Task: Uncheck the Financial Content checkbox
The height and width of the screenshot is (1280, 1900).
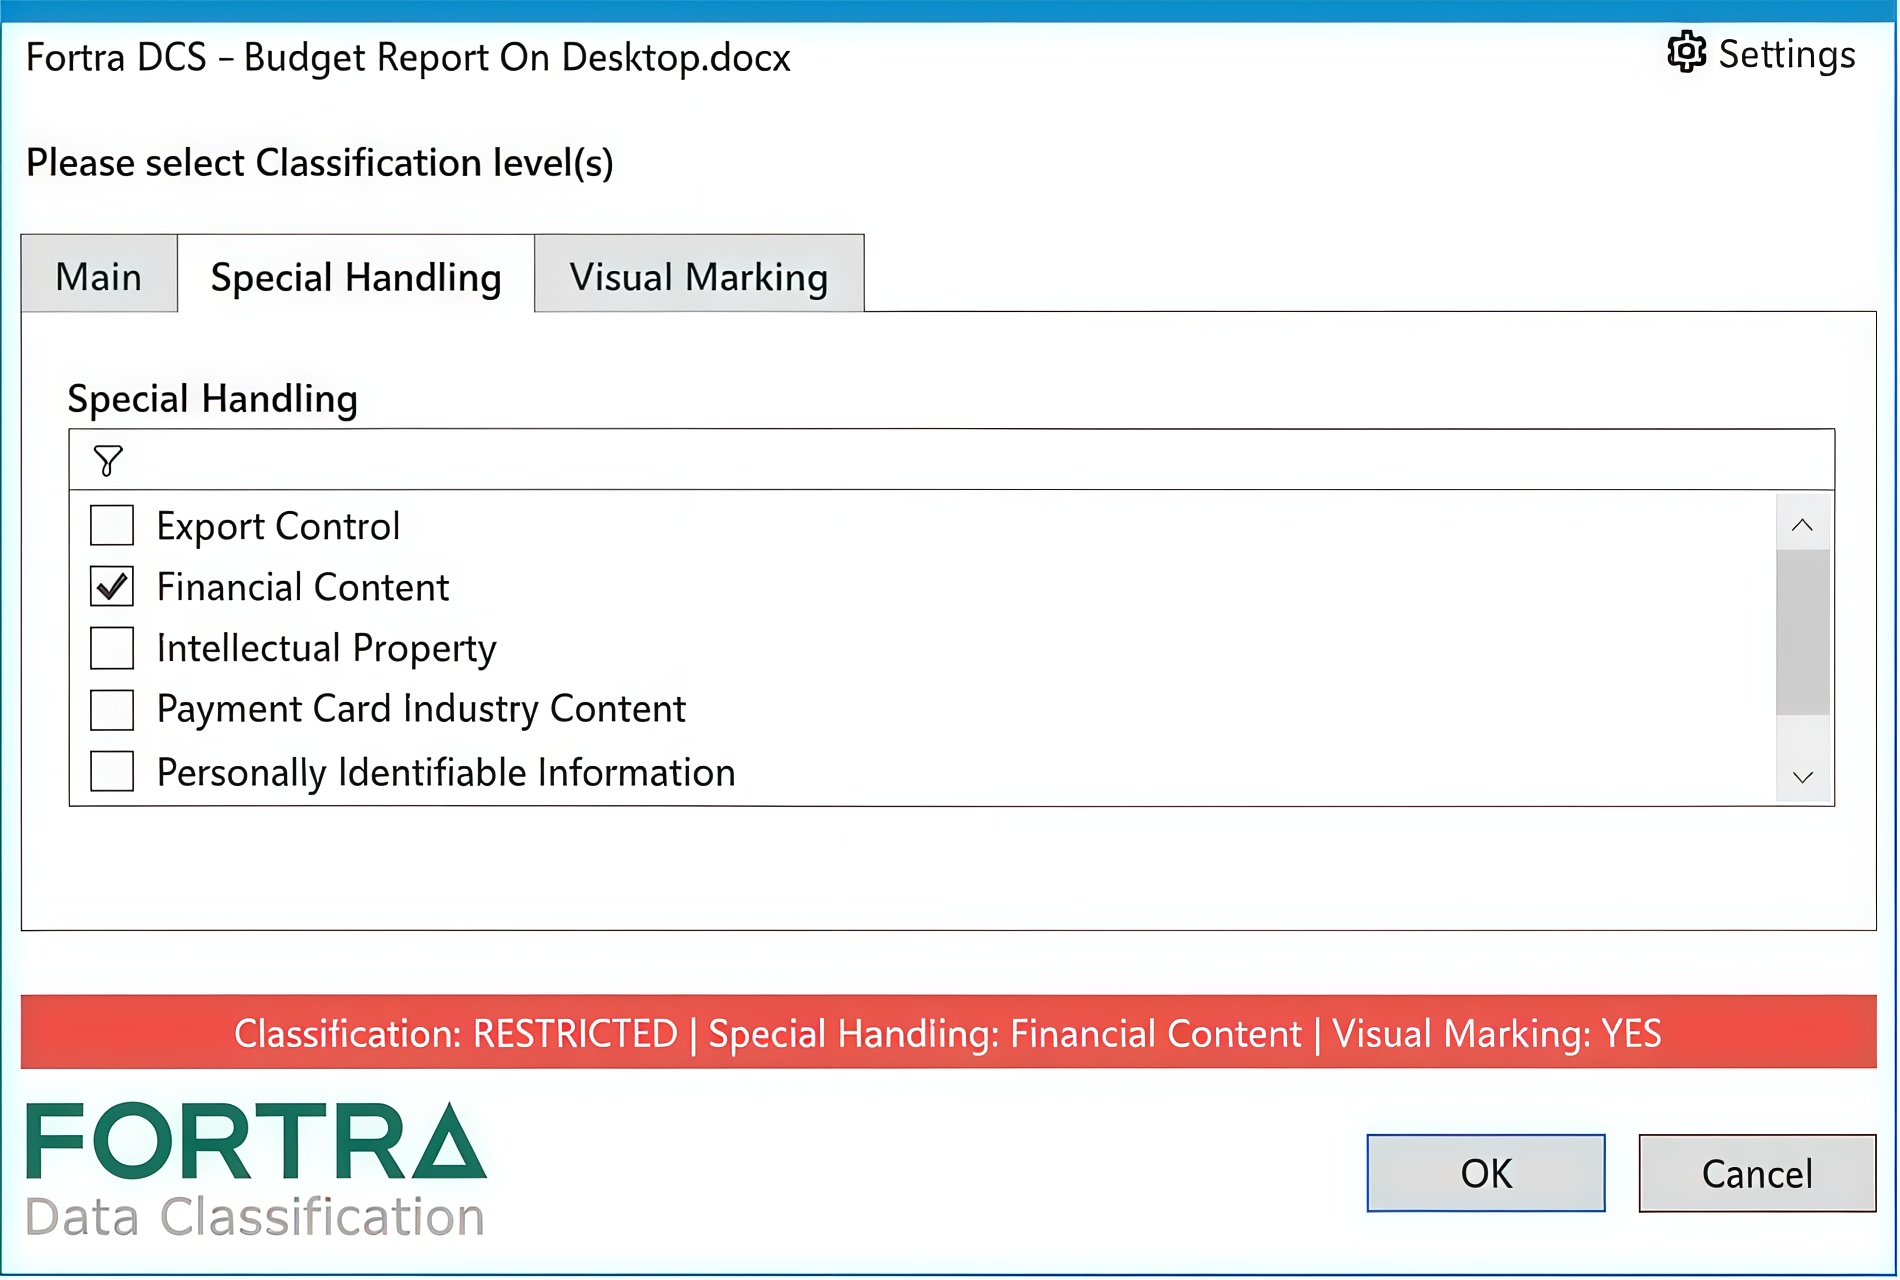Action: tap(112, 587)
